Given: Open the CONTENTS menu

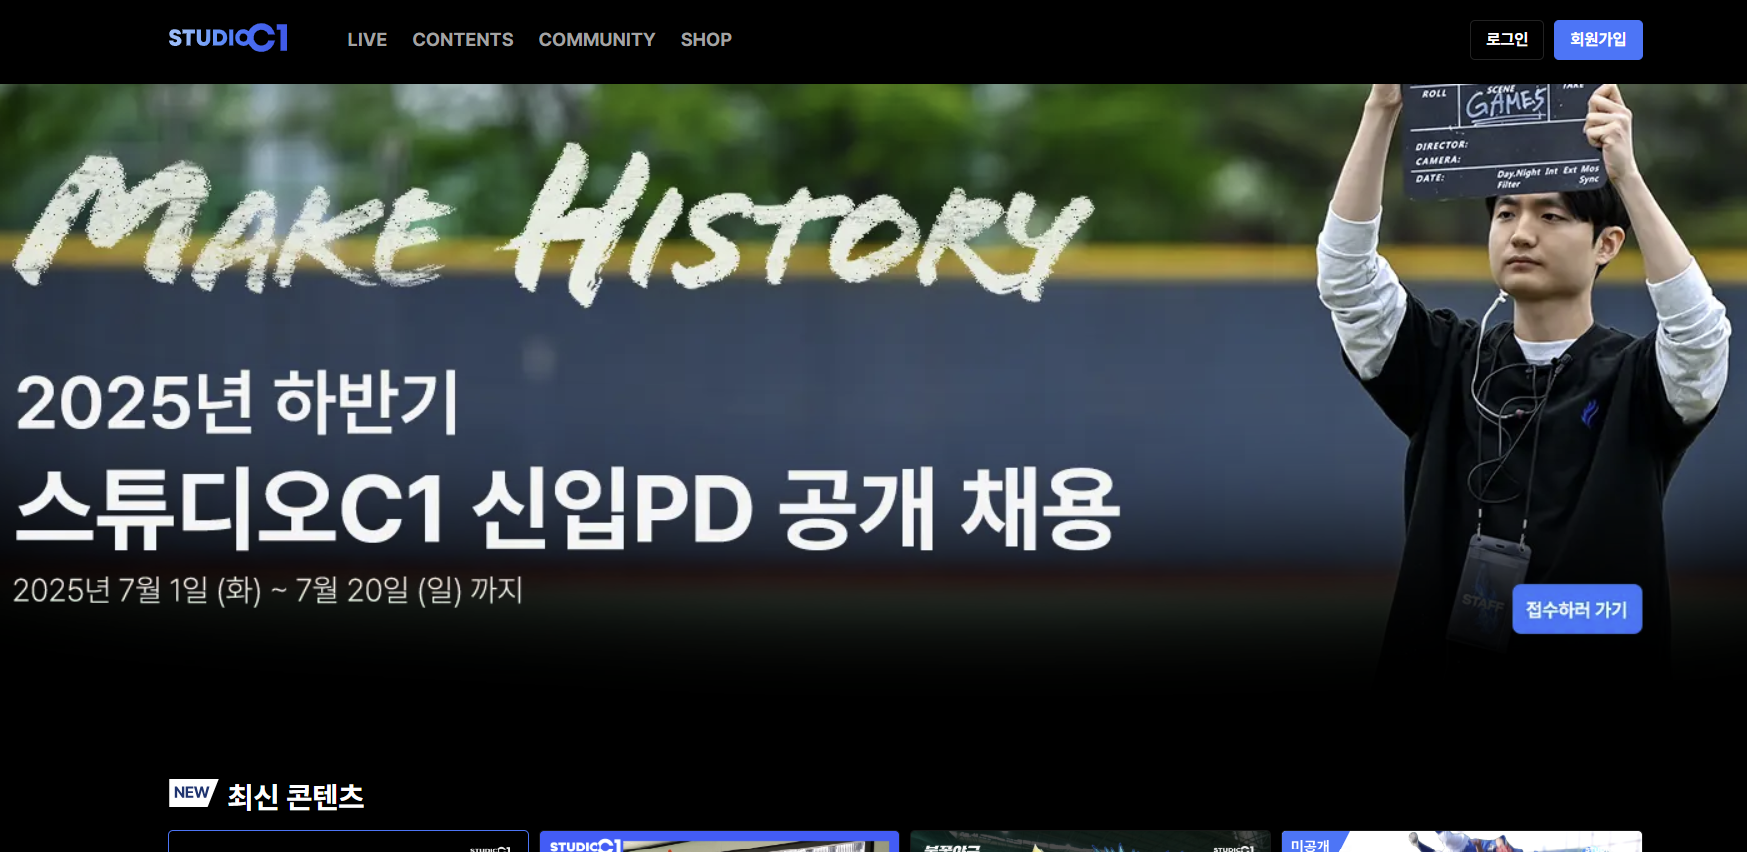Looking at the screenshot, I should 463,40.
